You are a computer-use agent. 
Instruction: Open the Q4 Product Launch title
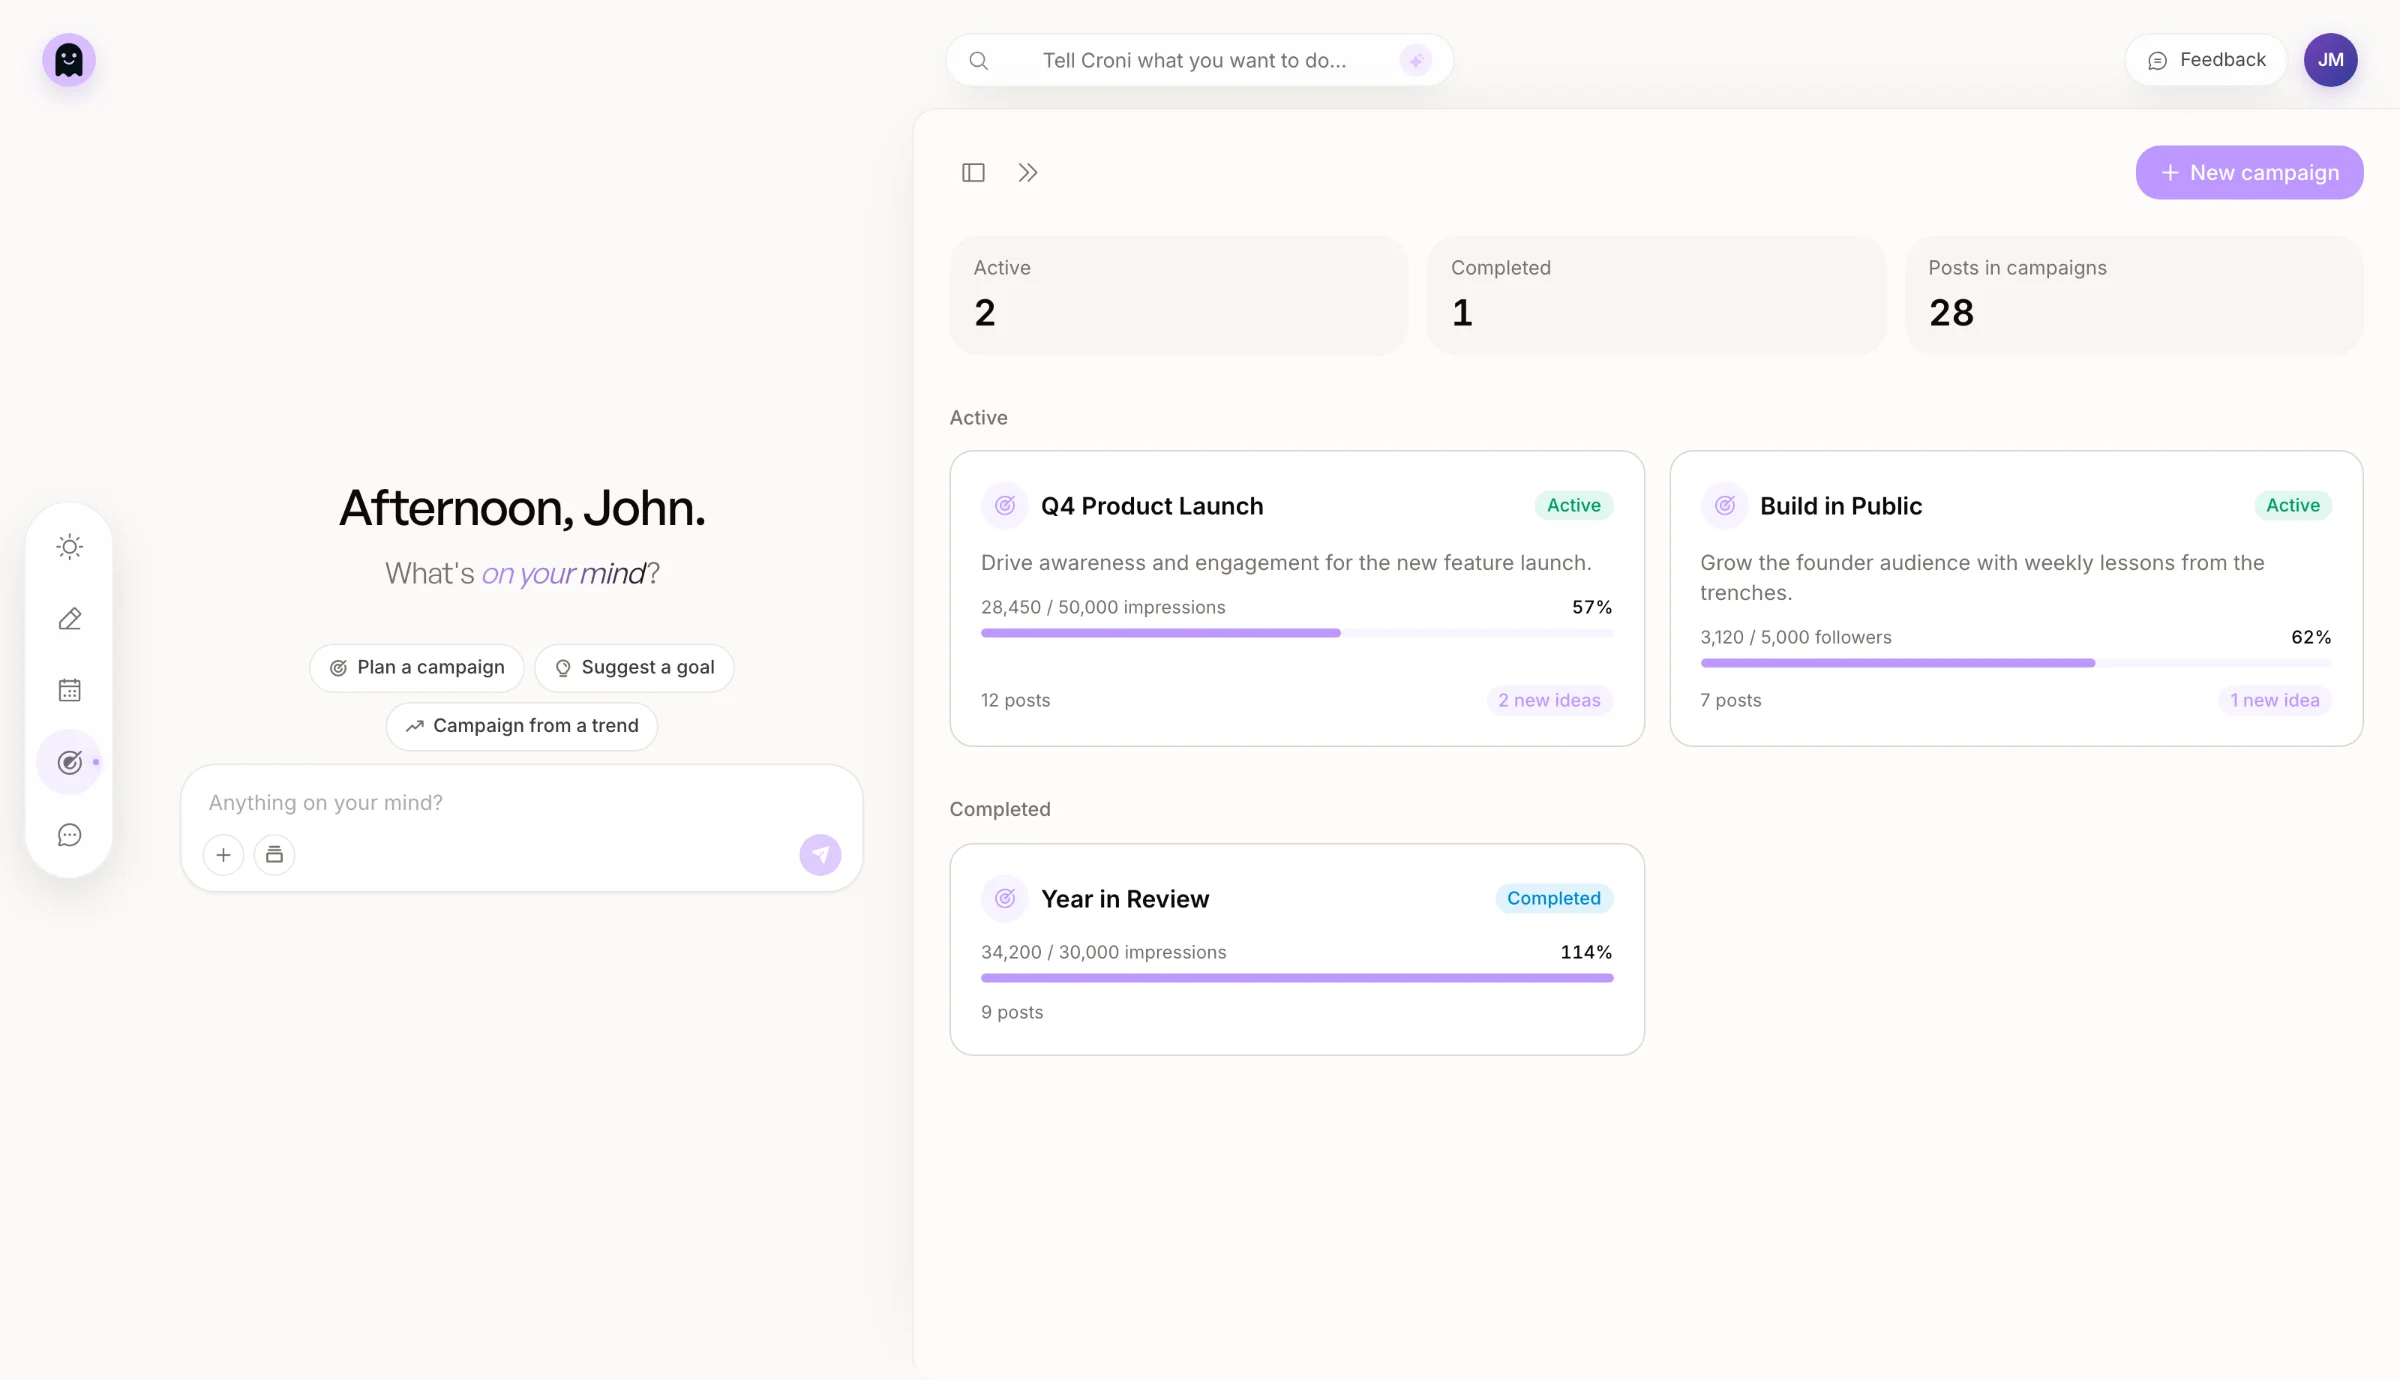click(1152, 506)
